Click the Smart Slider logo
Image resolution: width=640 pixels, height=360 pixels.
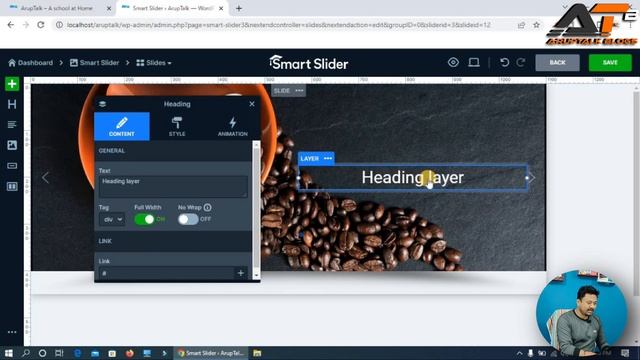(309, 63)
